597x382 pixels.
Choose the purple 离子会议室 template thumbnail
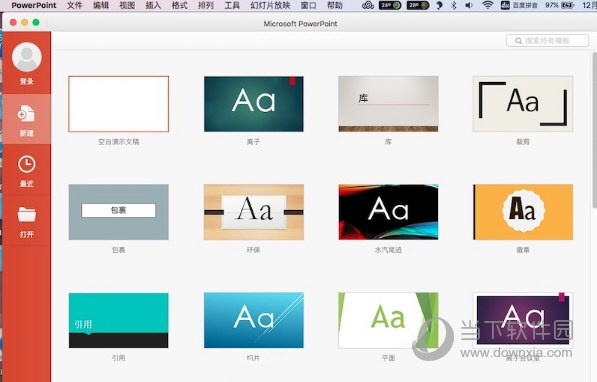523,320
